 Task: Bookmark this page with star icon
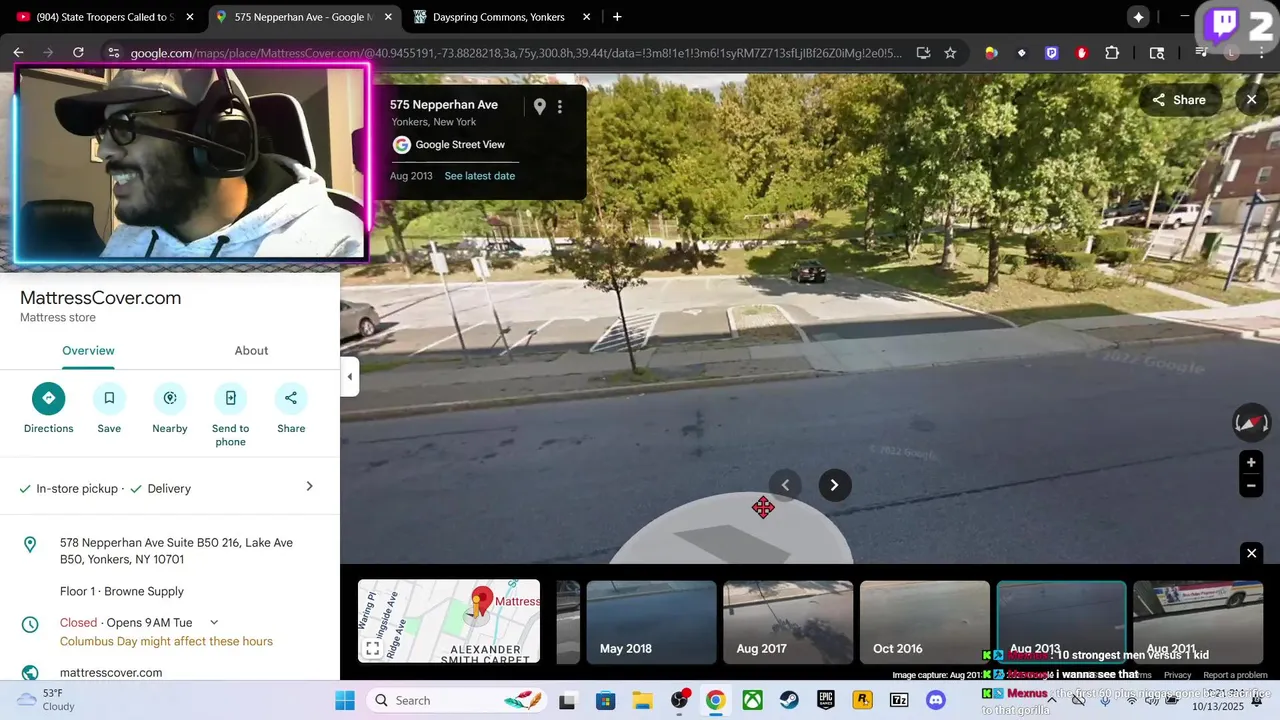(950, 53)
